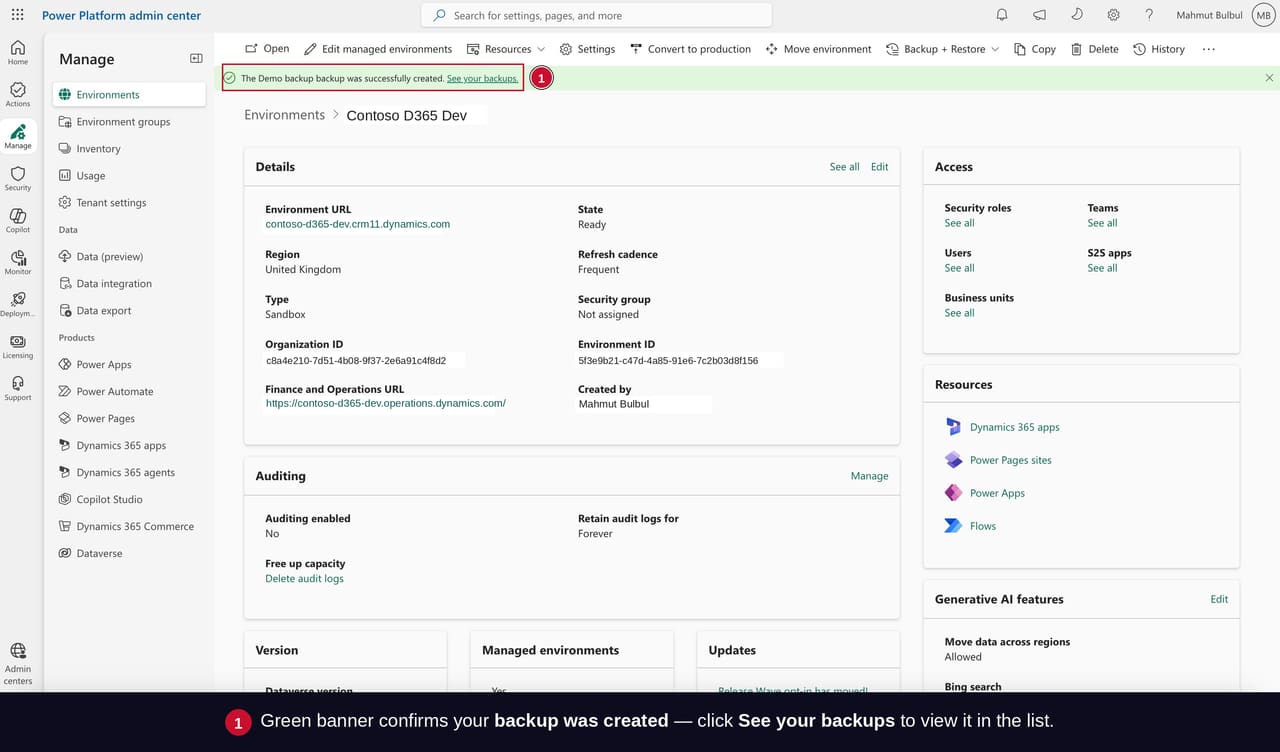The height and width of the screenshot is (752, 1280).
Task: Open the contoso-d365-dev.crm11.dynamics.com URL
Action: click(357, 224)
